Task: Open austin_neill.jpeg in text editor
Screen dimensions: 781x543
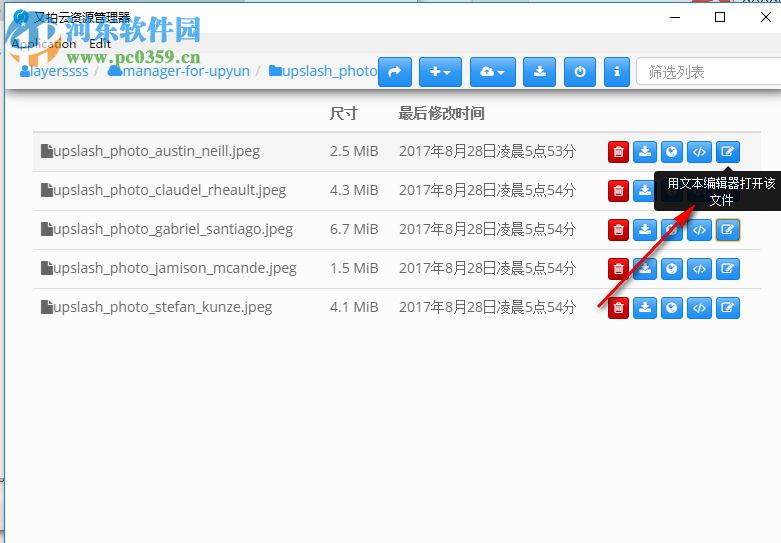Action: (728, 152)
